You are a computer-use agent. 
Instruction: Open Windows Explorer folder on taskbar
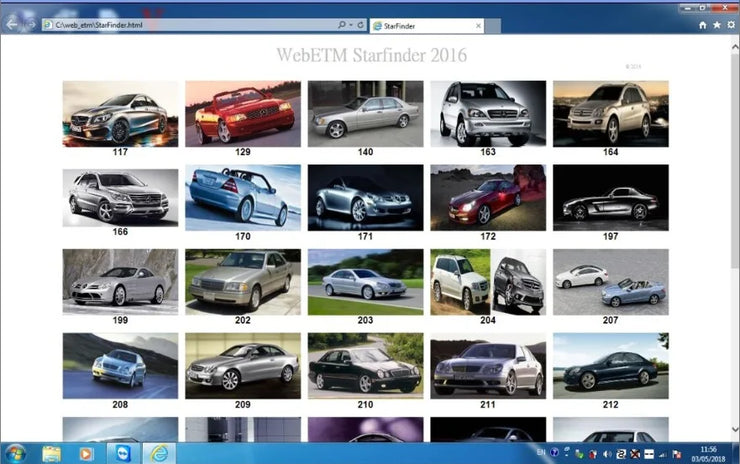coord(52,452)
